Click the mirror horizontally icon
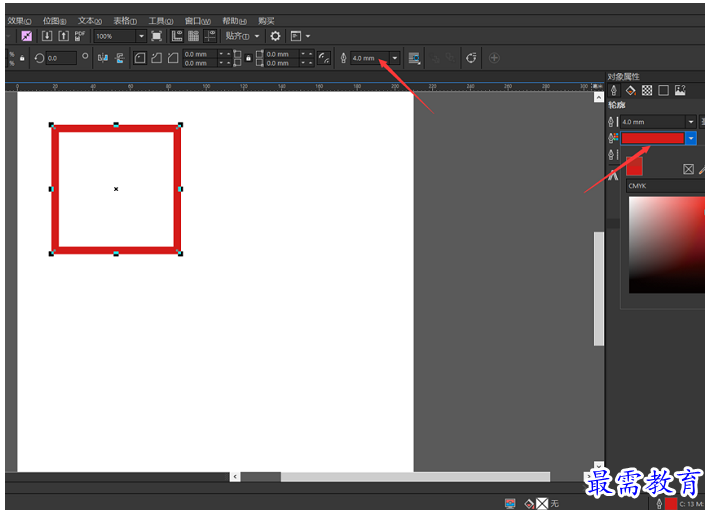 tap(103, 58)
